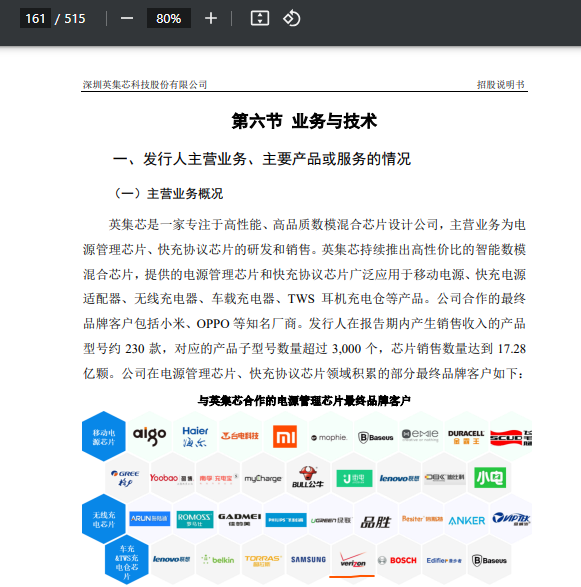581x587 pixels.
Task: Click the green 街电 logo
Action: tap(354, 478)
